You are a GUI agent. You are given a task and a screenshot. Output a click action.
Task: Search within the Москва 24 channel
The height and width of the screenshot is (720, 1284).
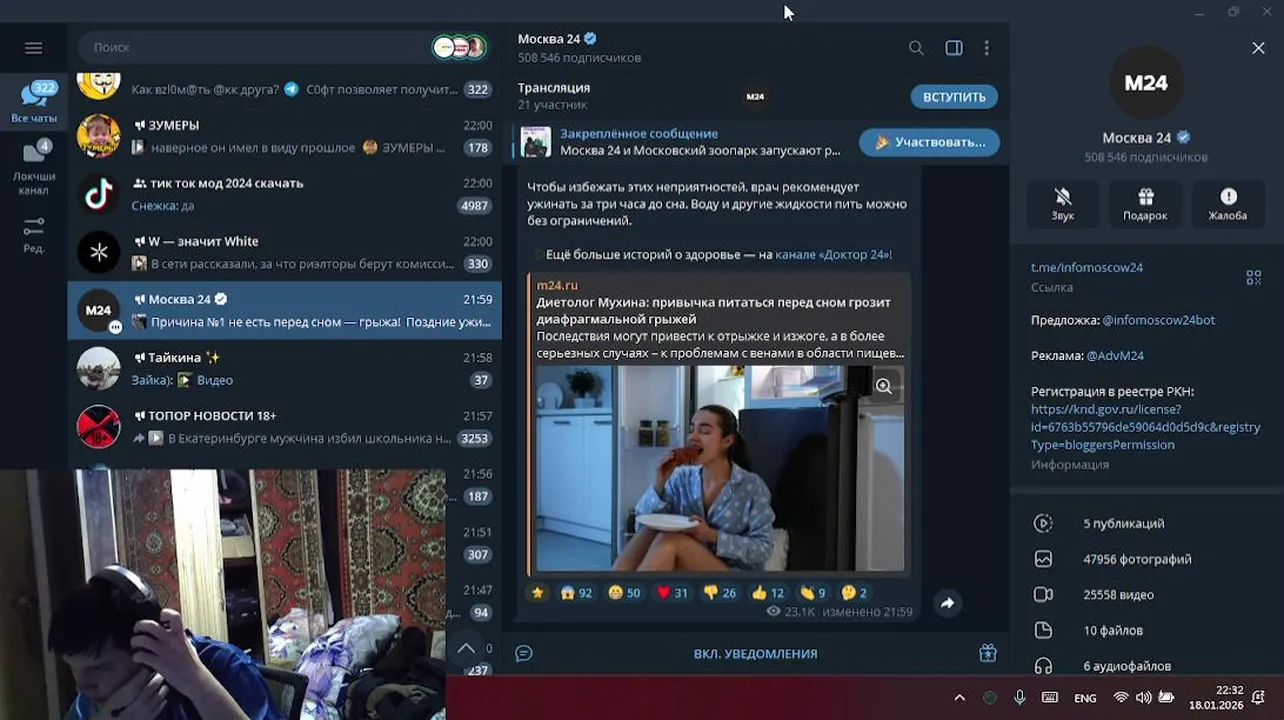coord(916,48)
